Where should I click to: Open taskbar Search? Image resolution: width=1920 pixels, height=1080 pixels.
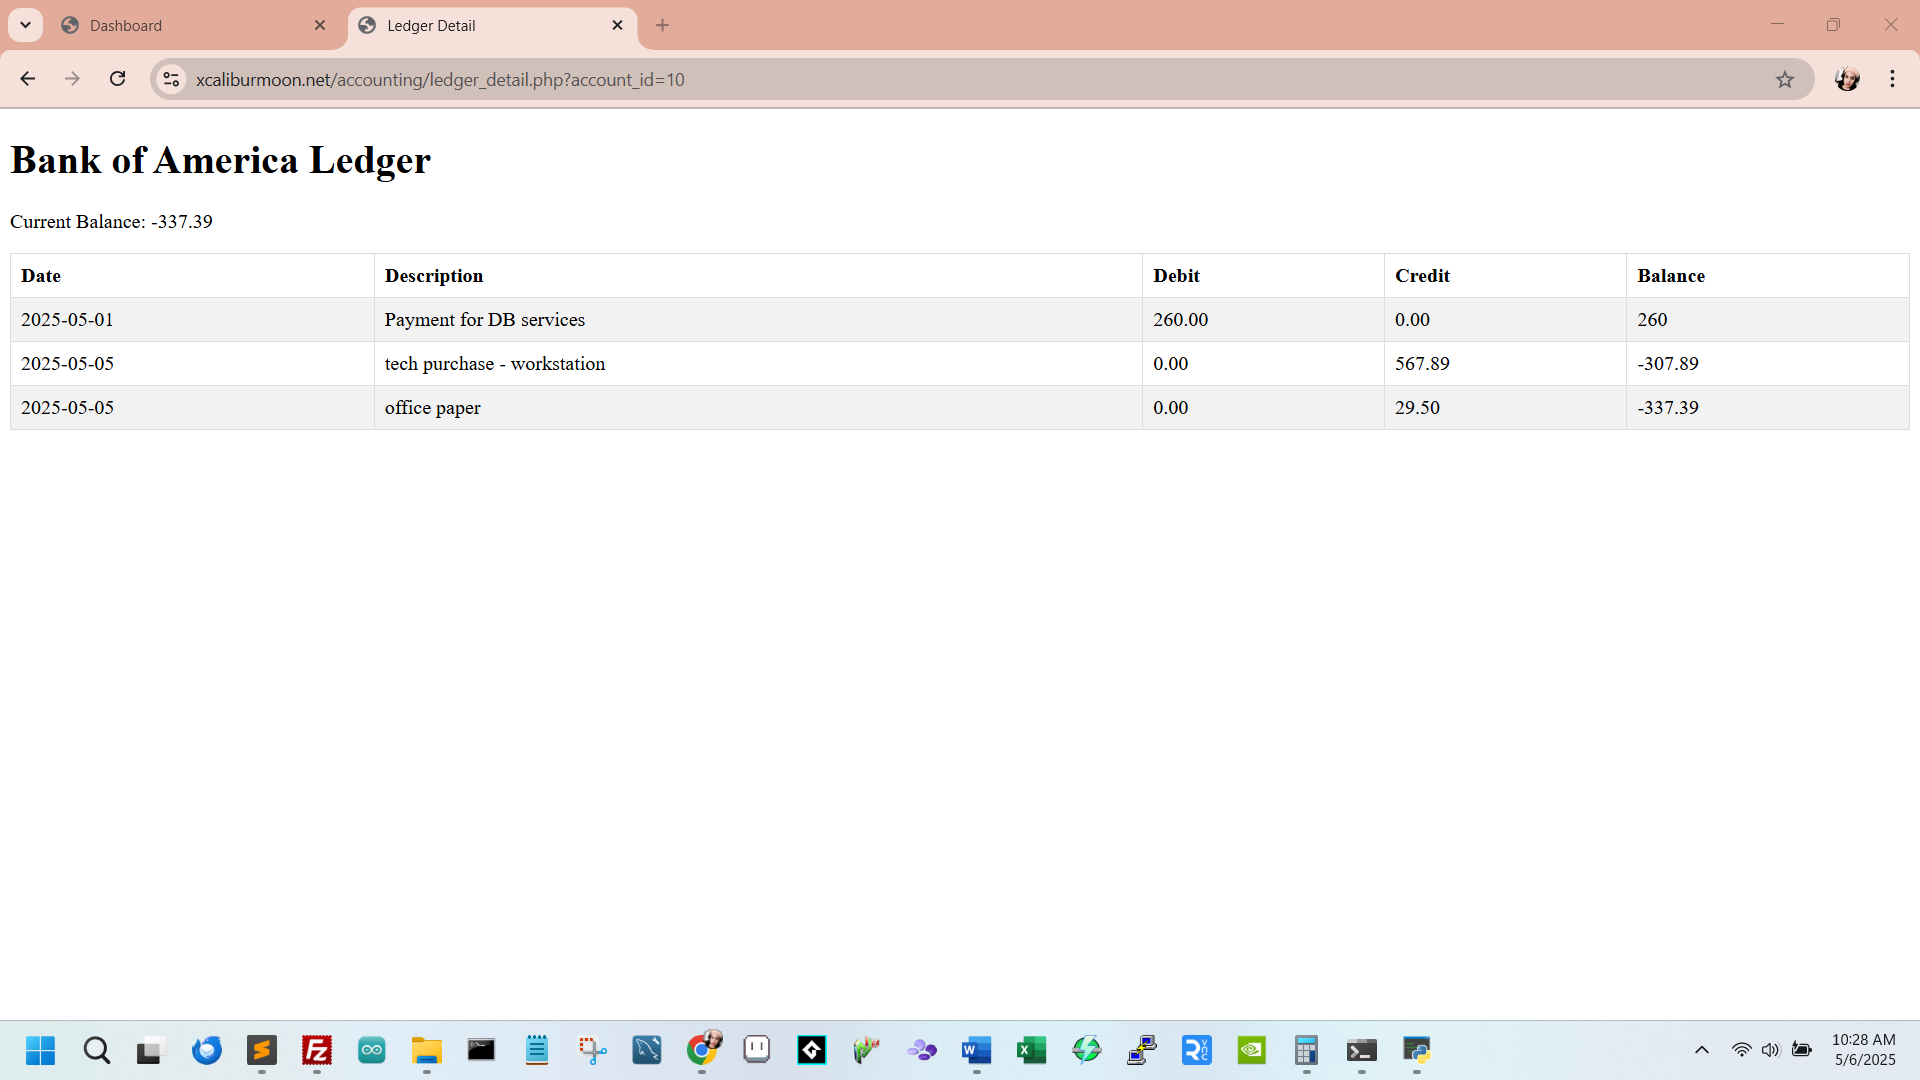pyautogui.click(x=97, y=1050)
